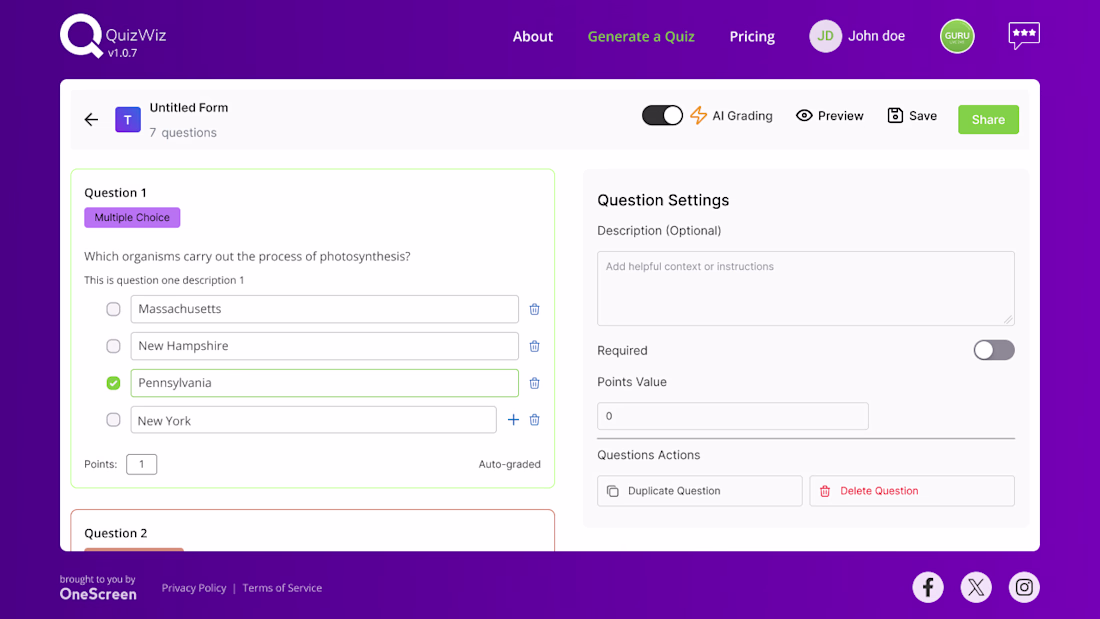The height and width of the screenshot is (619, 1100).
Task: Click the back arrow beside Untitled Form
Action: 91,120
